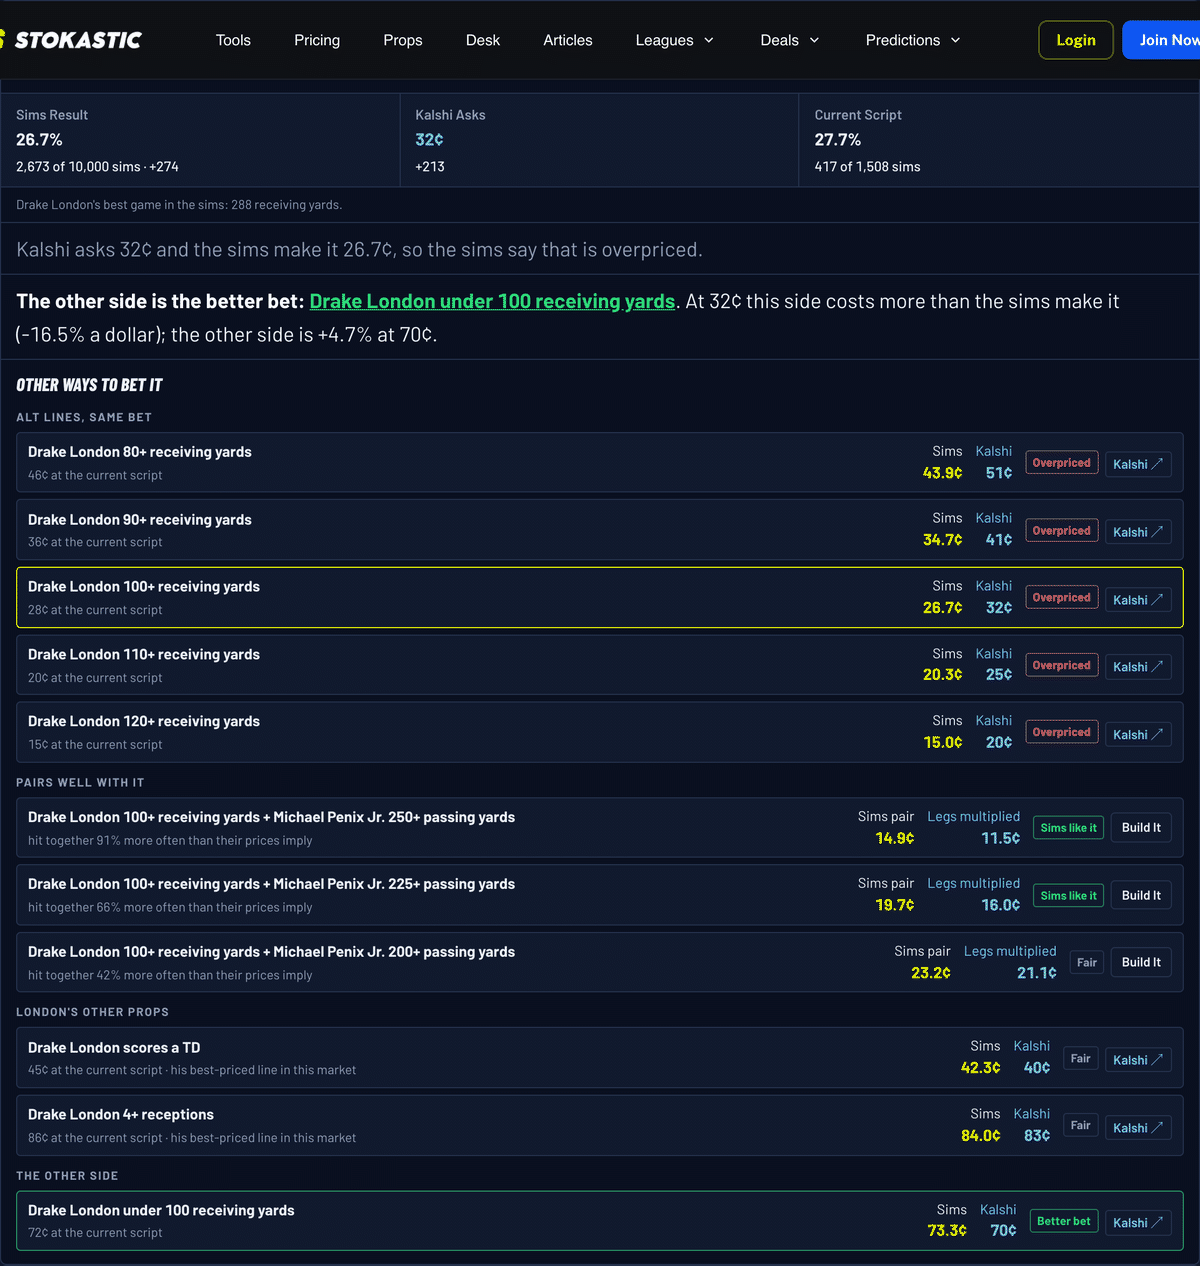The width and height of the screenshot is (1200, 1266).
Task: Click Sims pair value 14.9¢
Action: [x=895, y=838]
